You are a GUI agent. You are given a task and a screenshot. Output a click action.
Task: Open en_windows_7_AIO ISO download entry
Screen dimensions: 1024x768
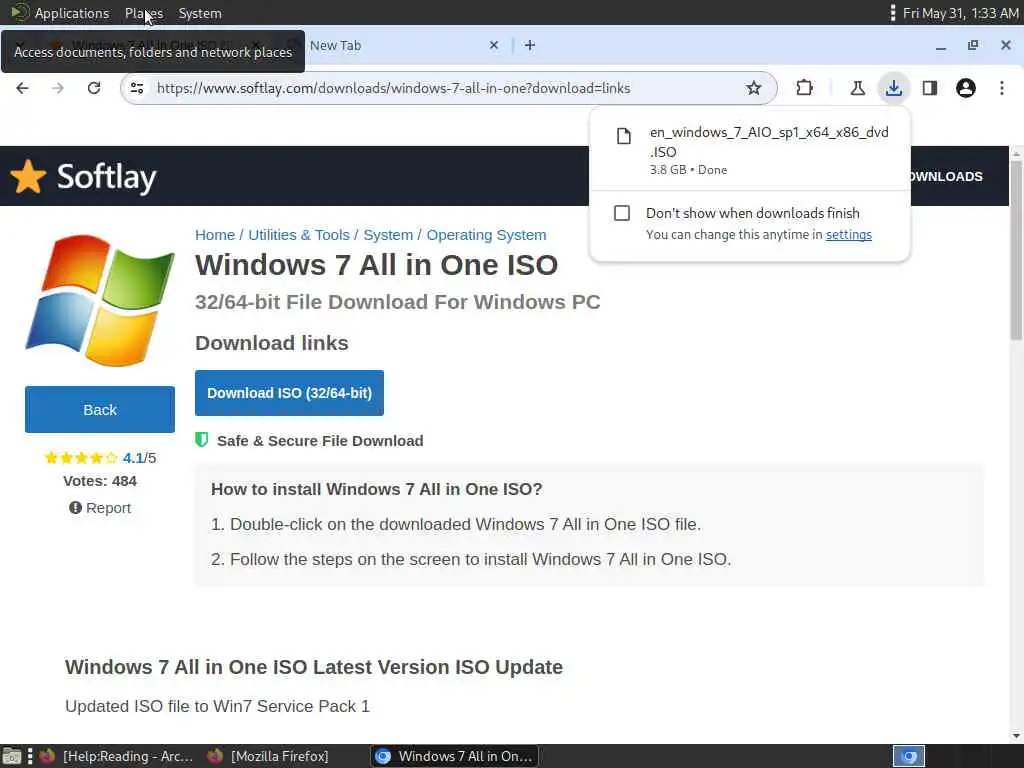pos(750,150)
